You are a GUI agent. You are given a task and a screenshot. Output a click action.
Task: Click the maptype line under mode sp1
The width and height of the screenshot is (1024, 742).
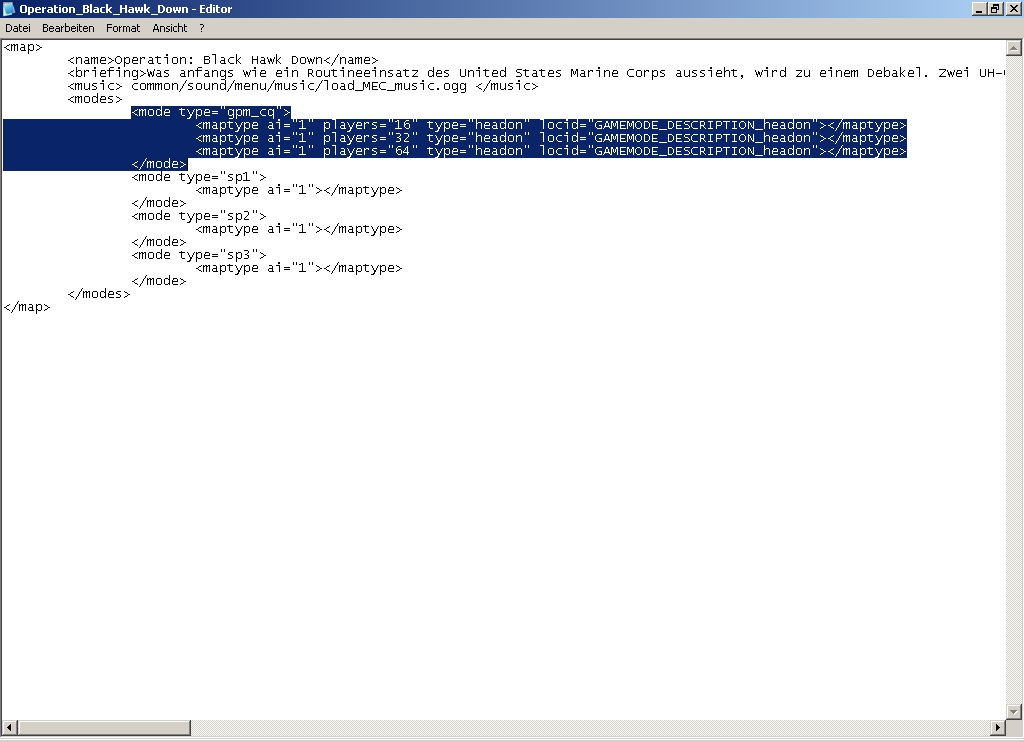point(299,191)
